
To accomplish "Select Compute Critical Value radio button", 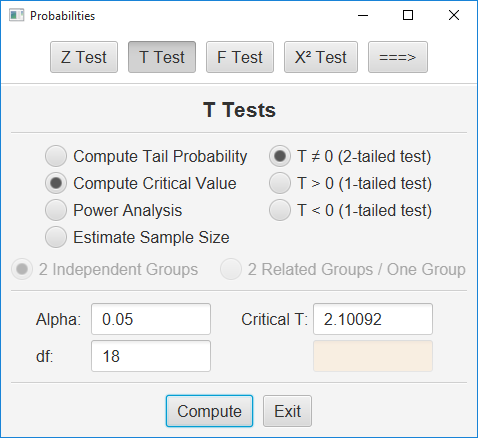I will click(141, 183).
